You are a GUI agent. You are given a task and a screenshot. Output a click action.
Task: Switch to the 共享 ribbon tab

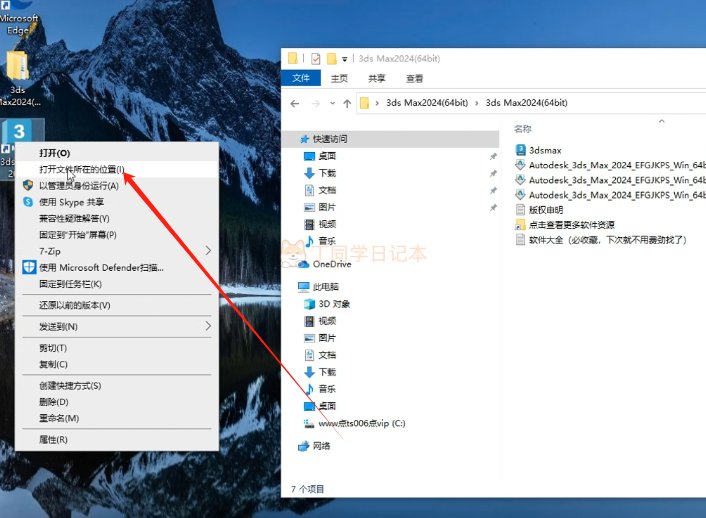point(377,78)
